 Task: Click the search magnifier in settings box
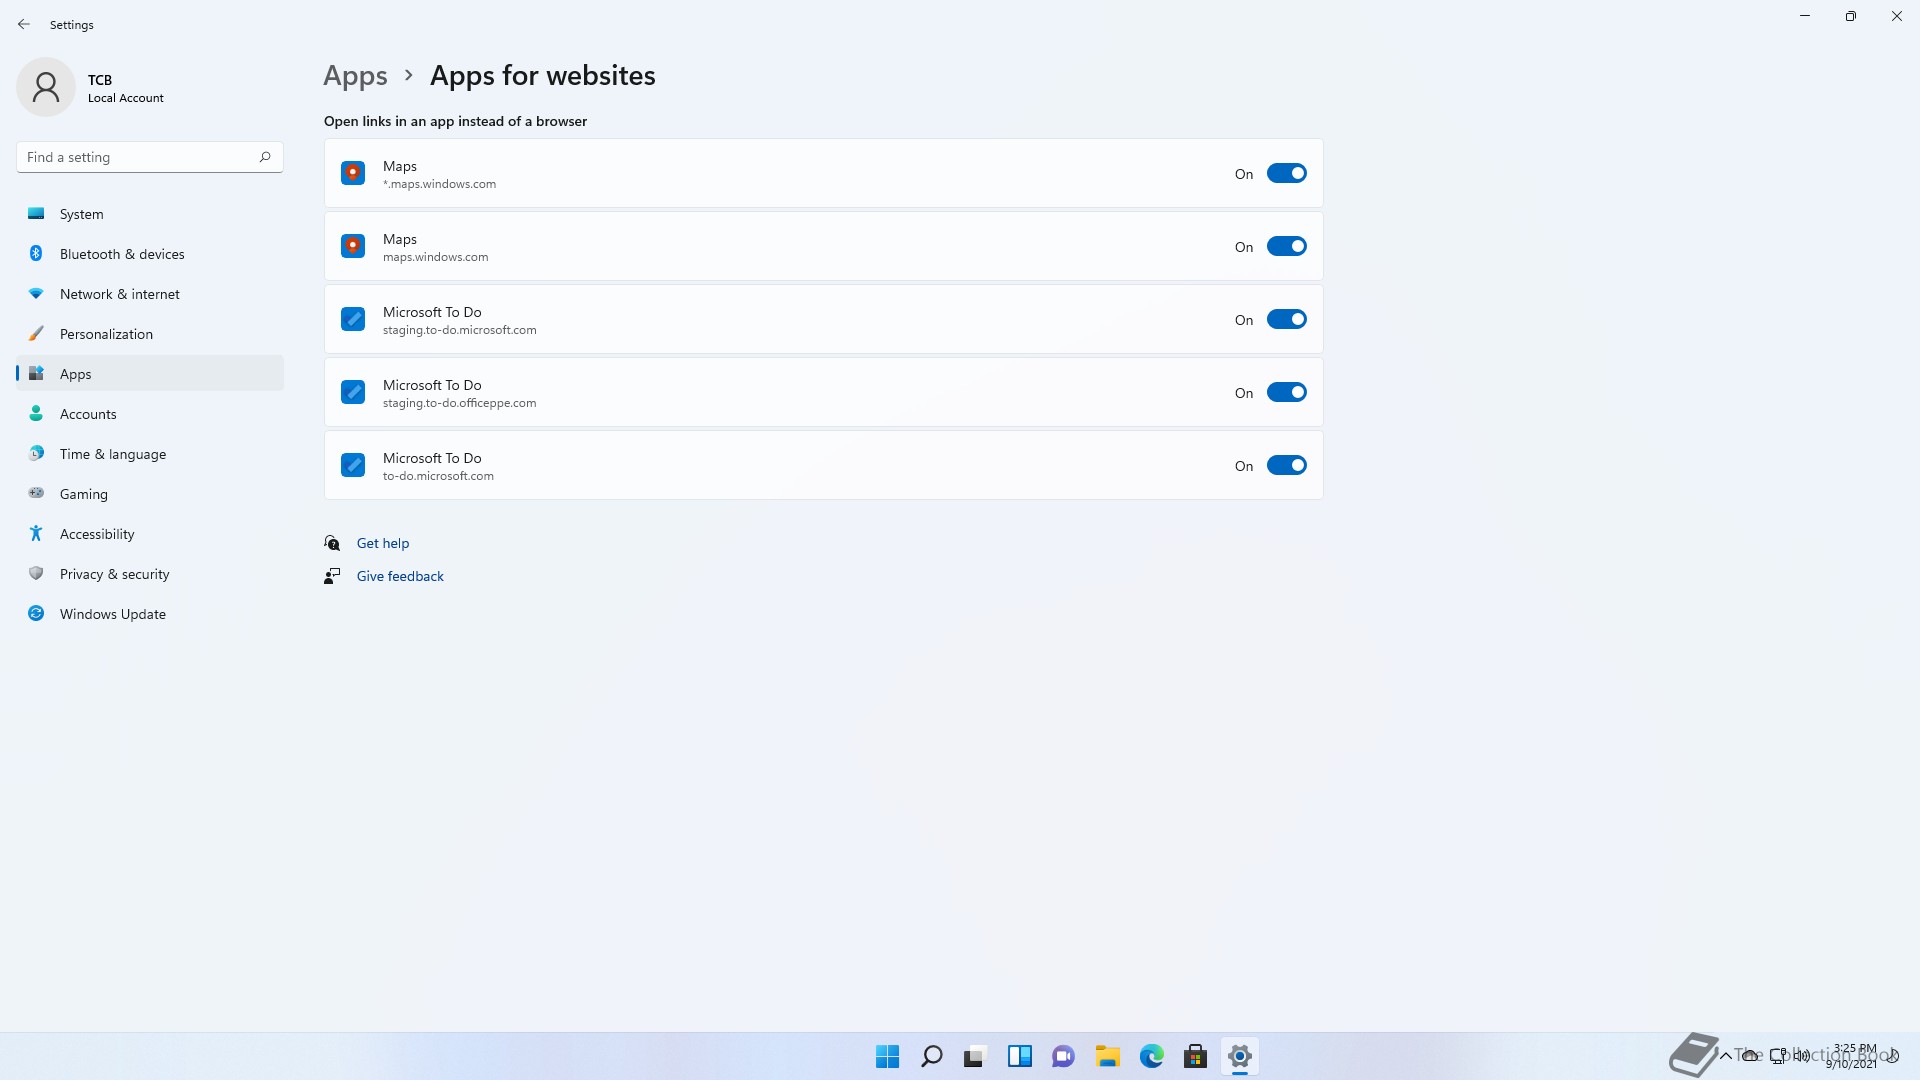(x=265, y=157)
